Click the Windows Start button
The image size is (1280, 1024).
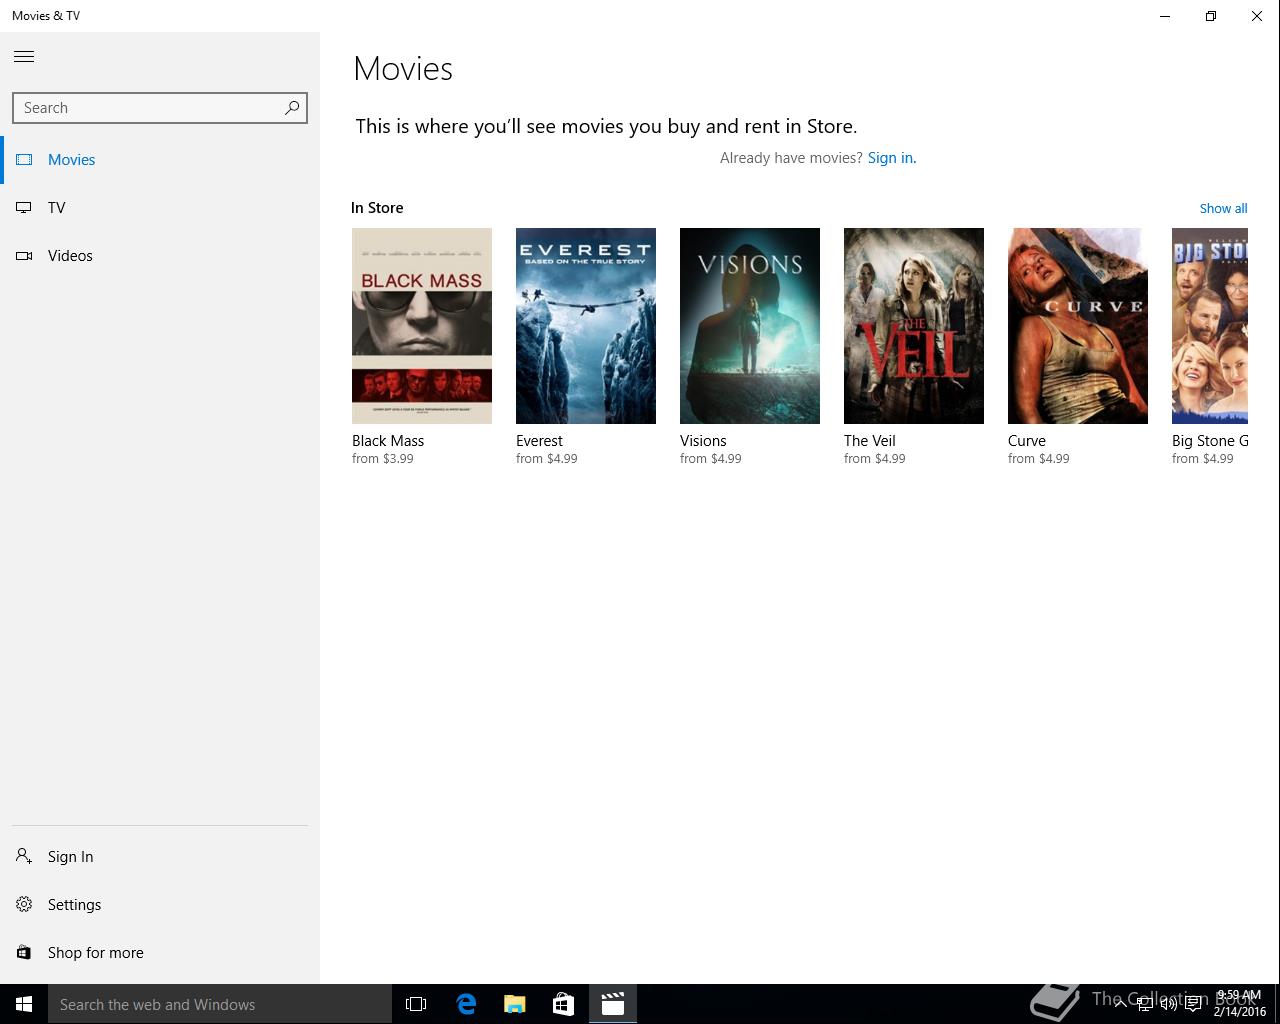(x=24, y=1004)
